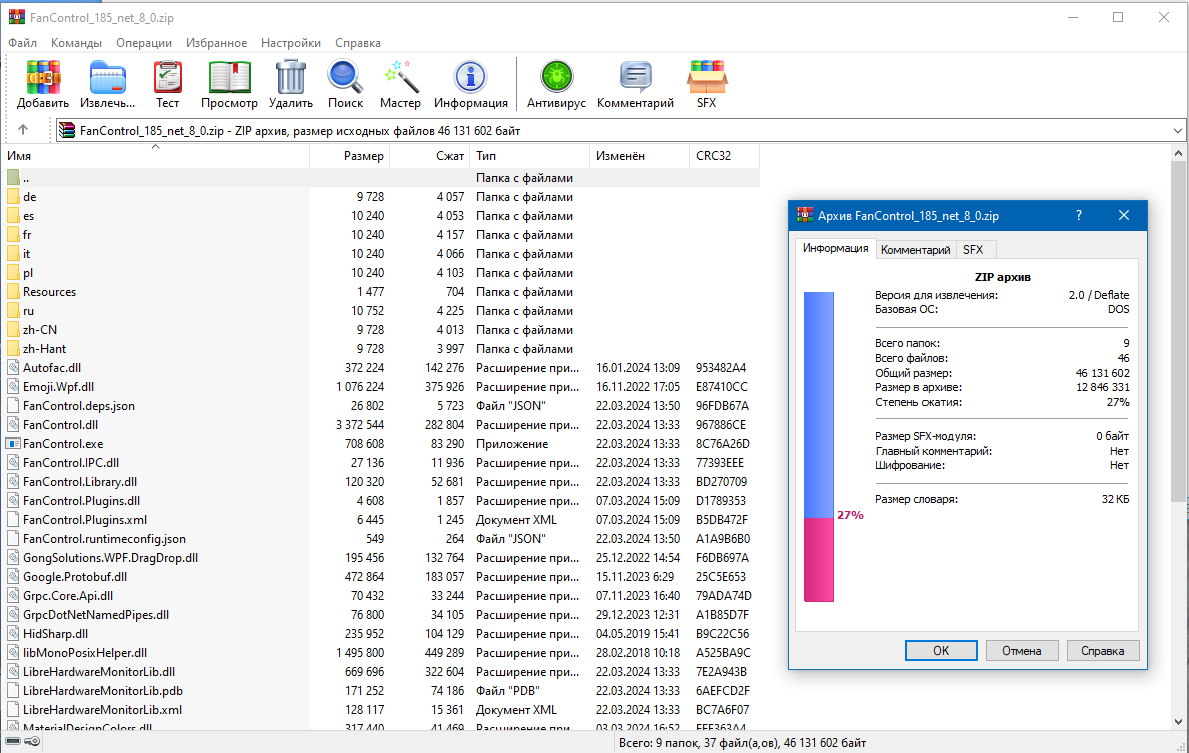Image resolution: width=1189 pixels, height=753 pixels.
Task: Sort files by Изменён column header
Action: (639, 155)
